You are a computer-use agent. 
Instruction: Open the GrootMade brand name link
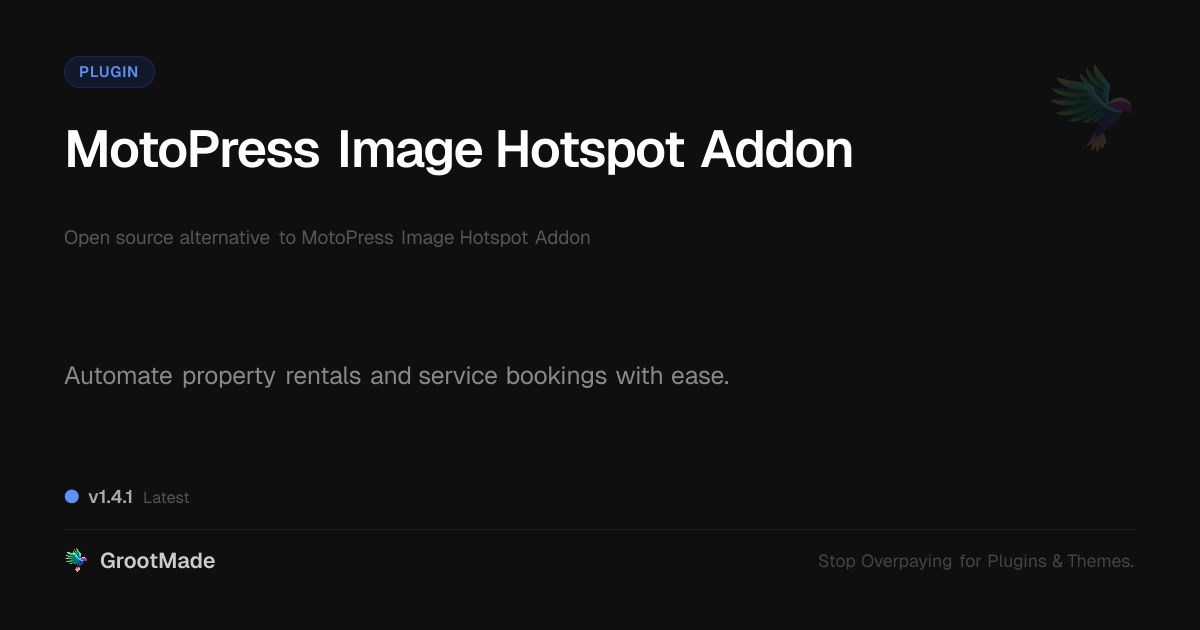[157, 561]
